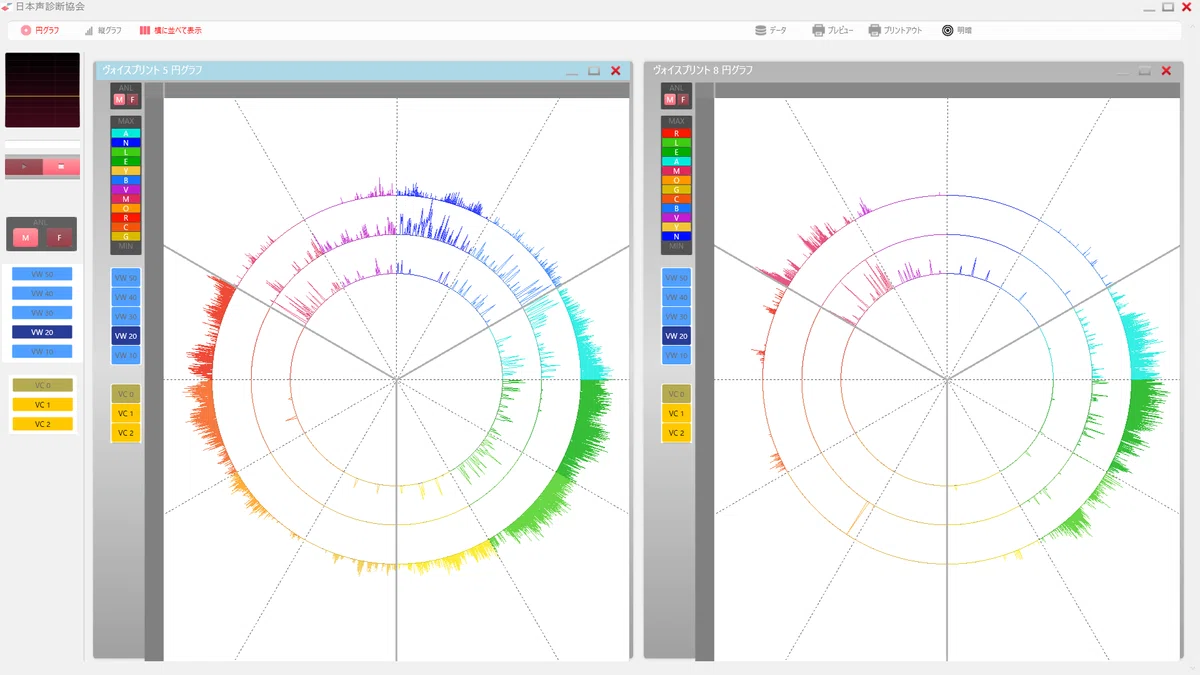Click the 日本声診断協会 app logo icon

(7, 7)
